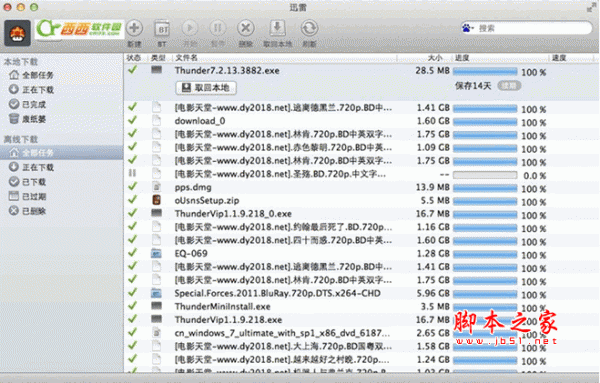Viewport: 600px width, 383px height.
Task: Select the Special.Forces.2011.BluRay.720p.DTS.x264-CHD row
Action: tap(361, 293)
